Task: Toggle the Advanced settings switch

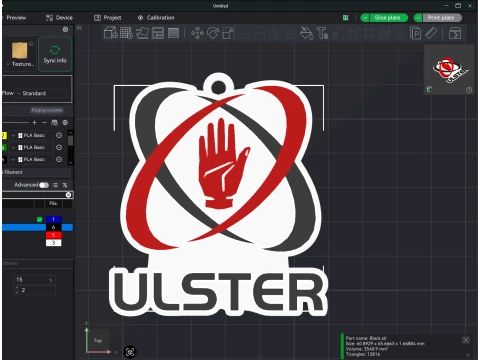Action: click(x=44, y=185)
